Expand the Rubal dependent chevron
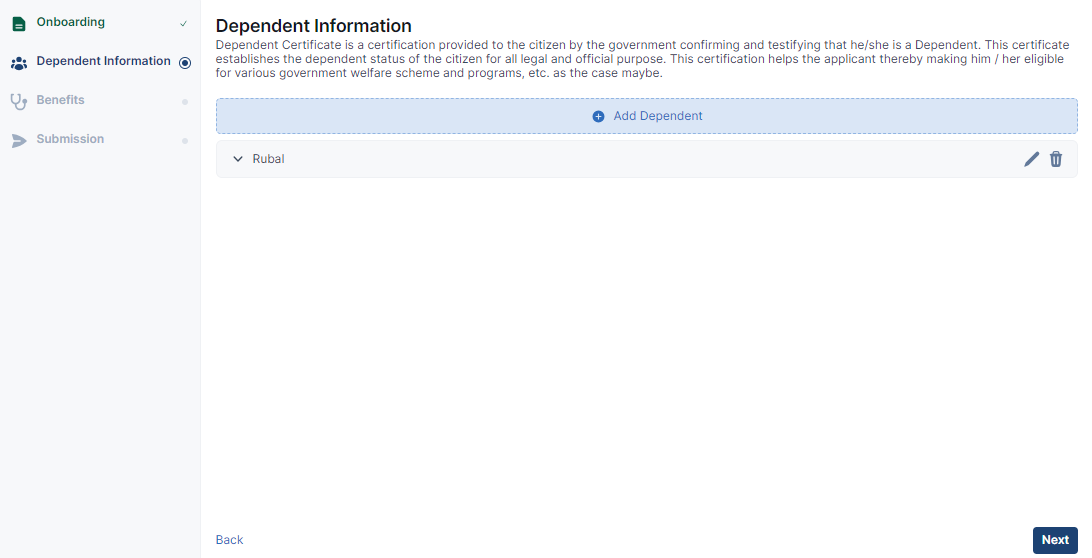Viewport: 1092px width, 558px height. (237, 159)
